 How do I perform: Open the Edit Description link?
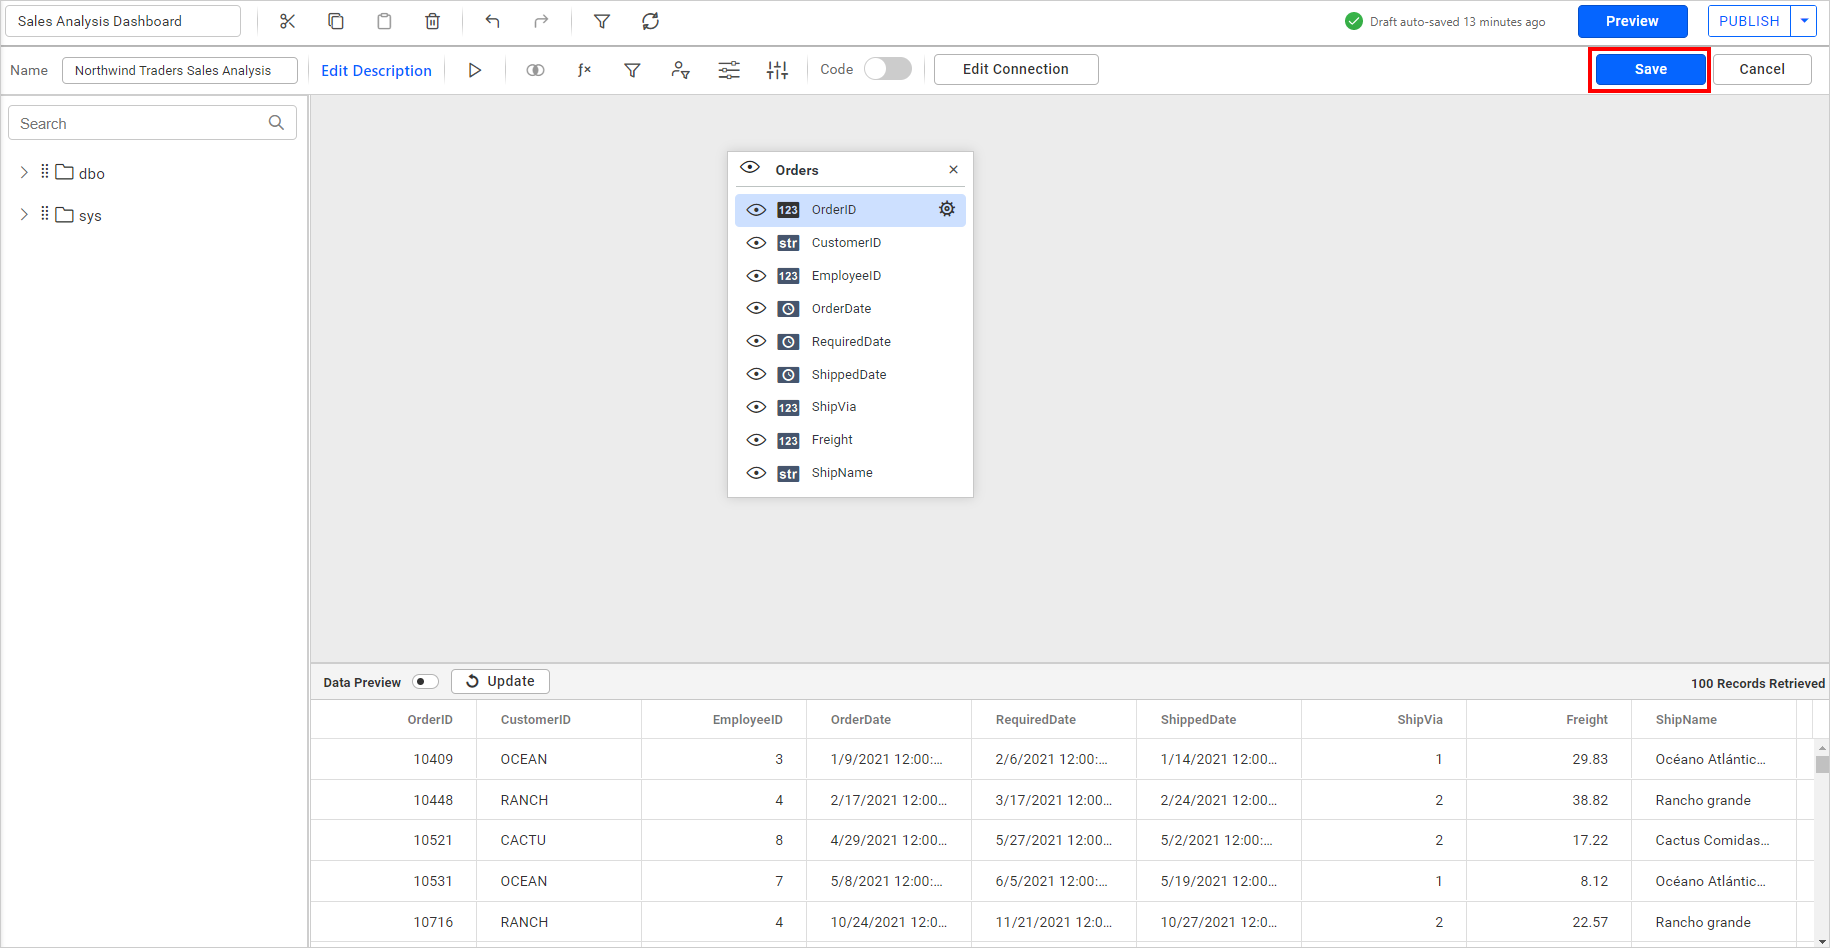(376, 70)
